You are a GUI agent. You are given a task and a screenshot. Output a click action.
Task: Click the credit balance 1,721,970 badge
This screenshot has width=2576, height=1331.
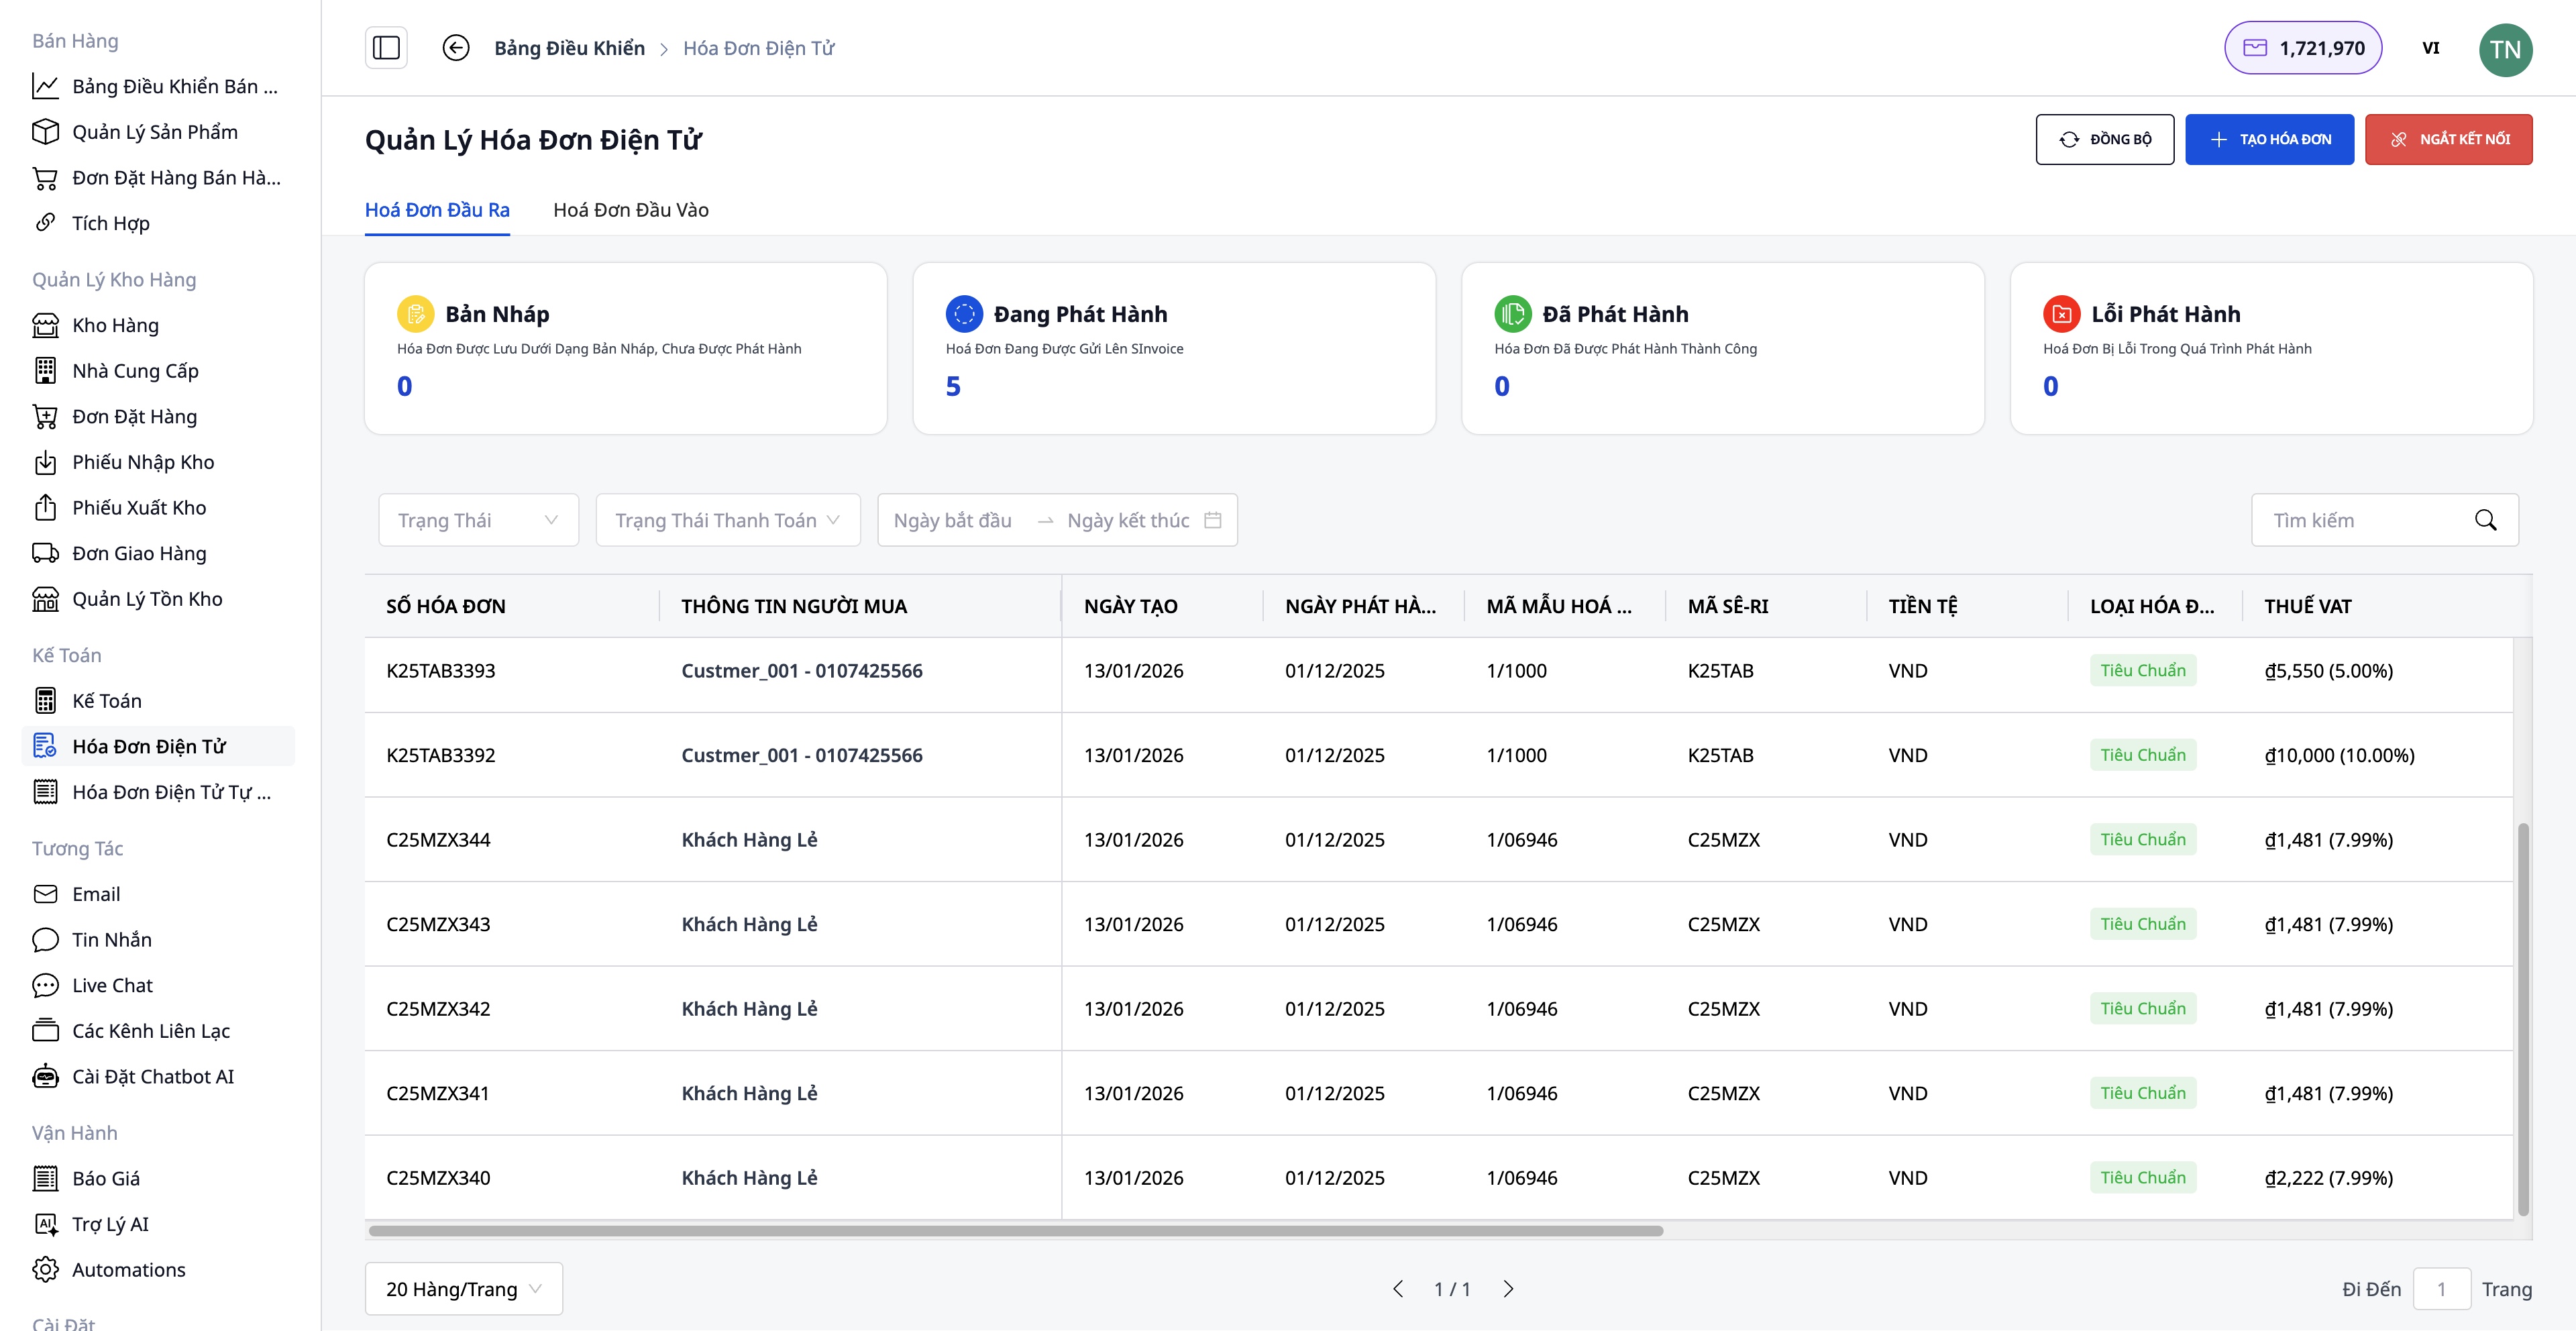tap(2303, 48)
